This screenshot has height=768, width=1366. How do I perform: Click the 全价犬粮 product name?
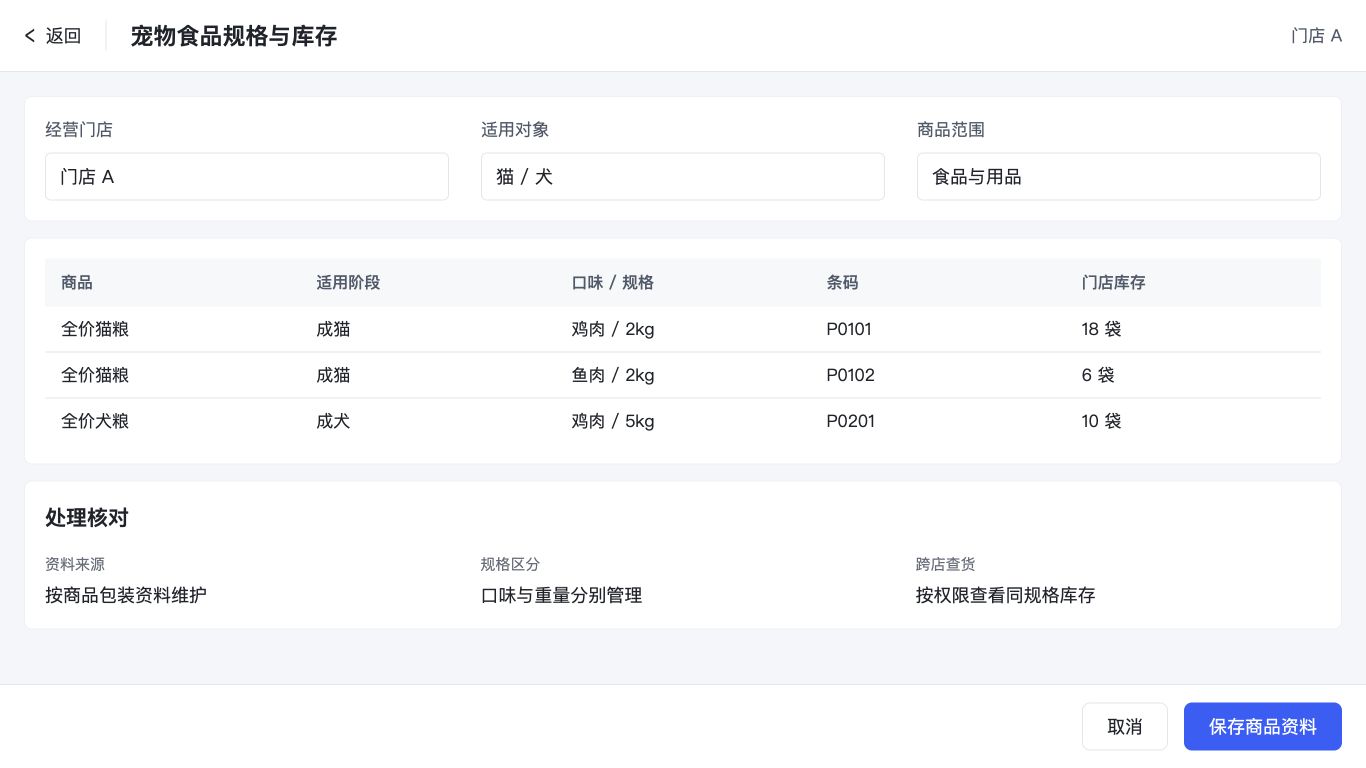click(x=95, y=421)
